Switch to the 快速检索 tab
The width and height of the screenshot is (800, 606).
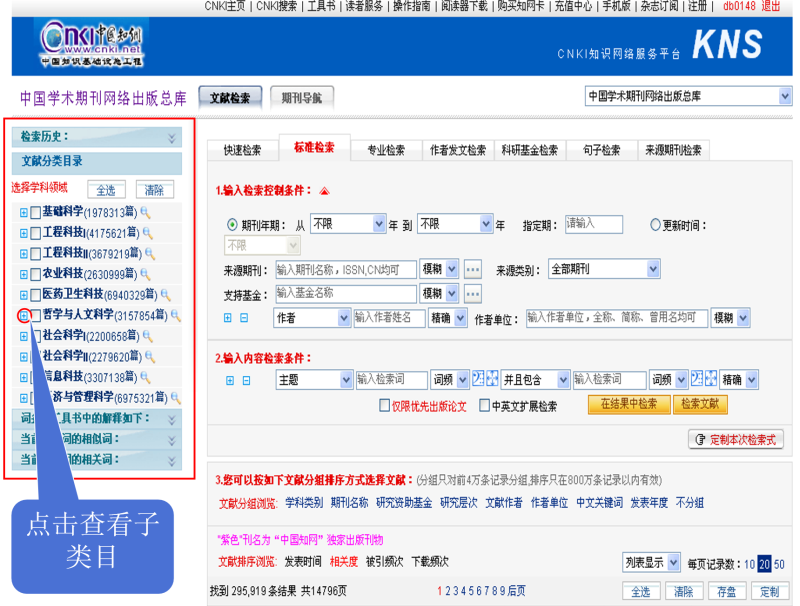coord(242,150)
